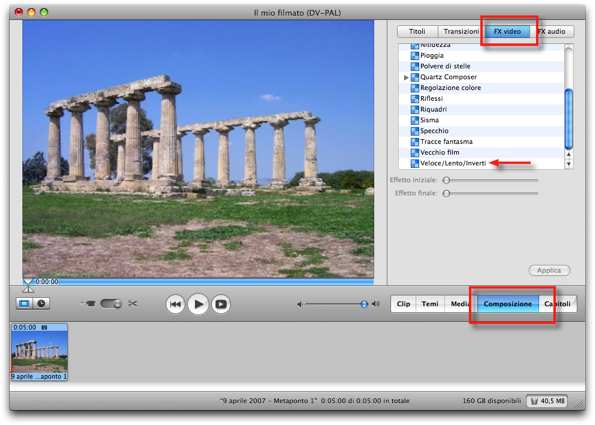Screen dimensions: 595x425
Task: Toggle the camera/edit mode switch
Action: pos(110,303)
